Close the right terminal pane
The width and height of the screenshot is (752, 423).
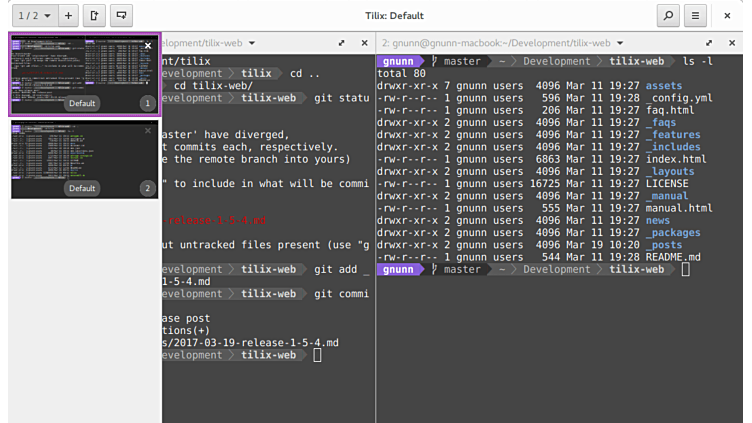733,44
